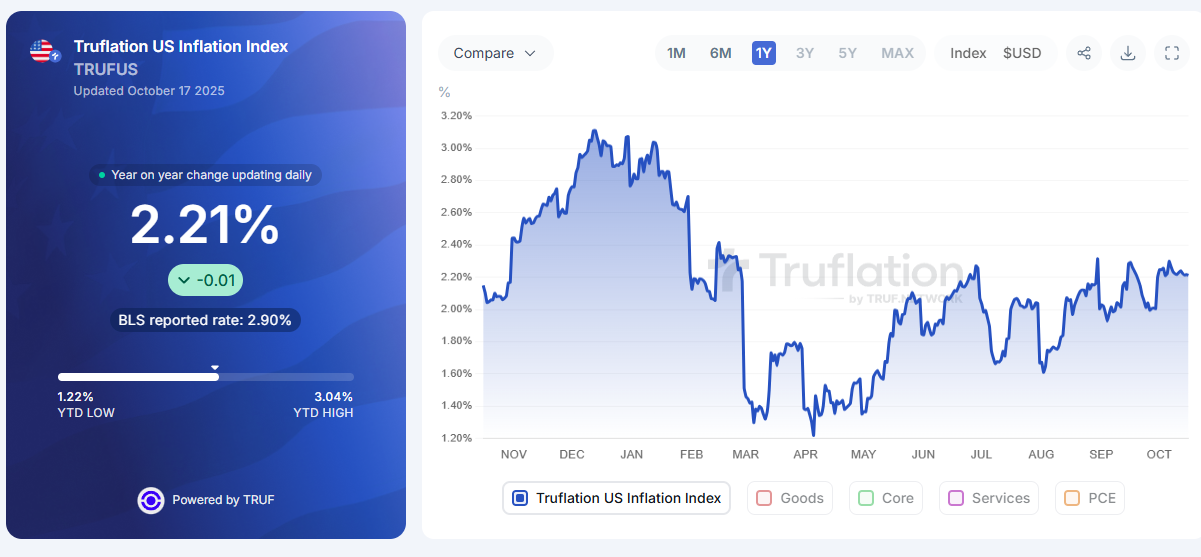Toggle Truflation US Inflation Index series
This screenshot has width=1201, height=557.
click(x=520, y=498)
